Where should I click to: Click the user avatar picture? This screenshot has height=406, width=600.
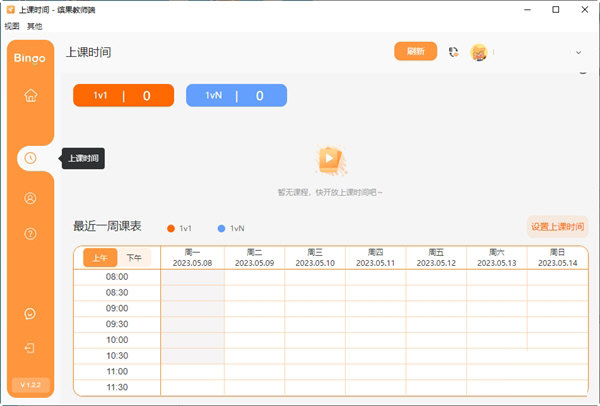[479, 52]
